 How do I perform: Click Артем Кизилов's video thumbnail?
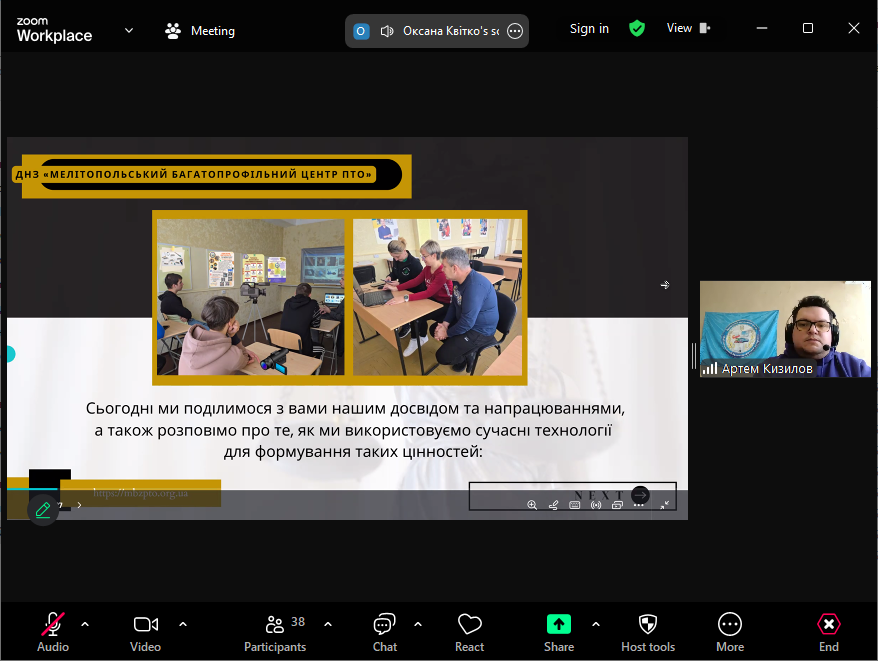click(784, 329)
